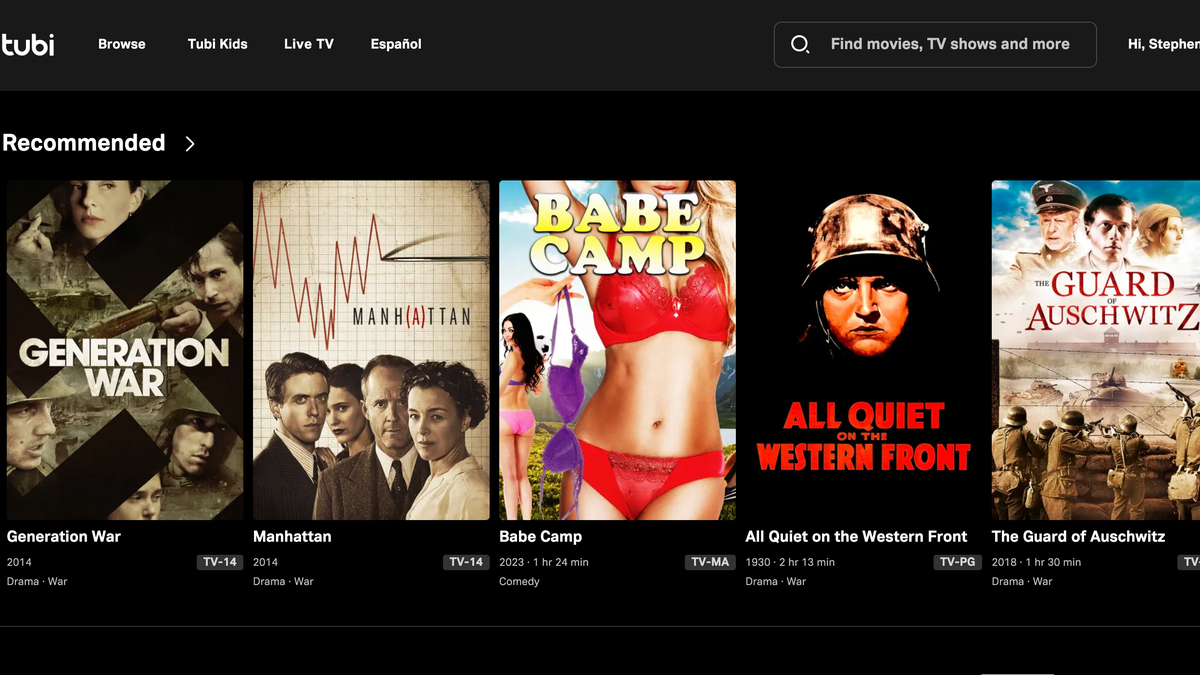Image resolution: width=1200 pixels, height=675 pixels.
Task: Click the Tubi logo
Action: [x=28, y=44]
